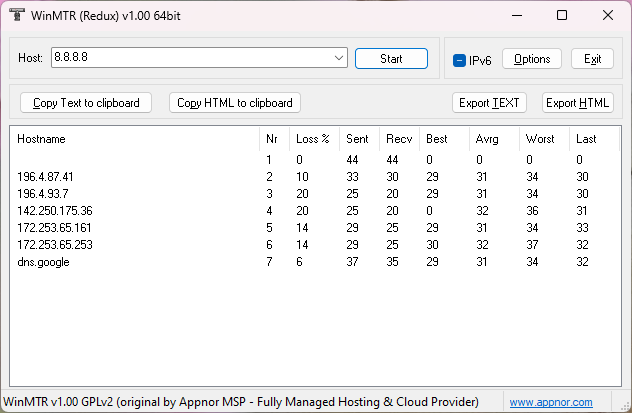Select the 196.4.93.7 hop row

click(x=315, y=194)
